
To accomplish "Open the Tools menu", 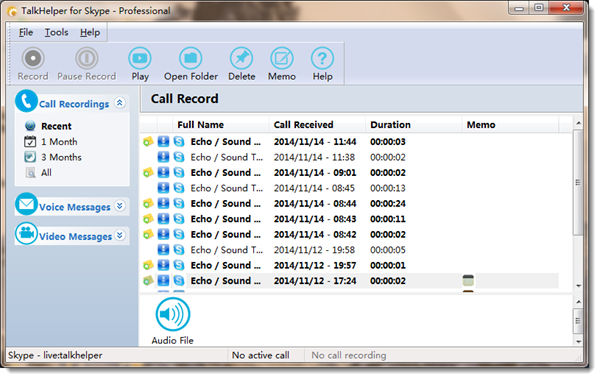I will (x=56, y=33).
